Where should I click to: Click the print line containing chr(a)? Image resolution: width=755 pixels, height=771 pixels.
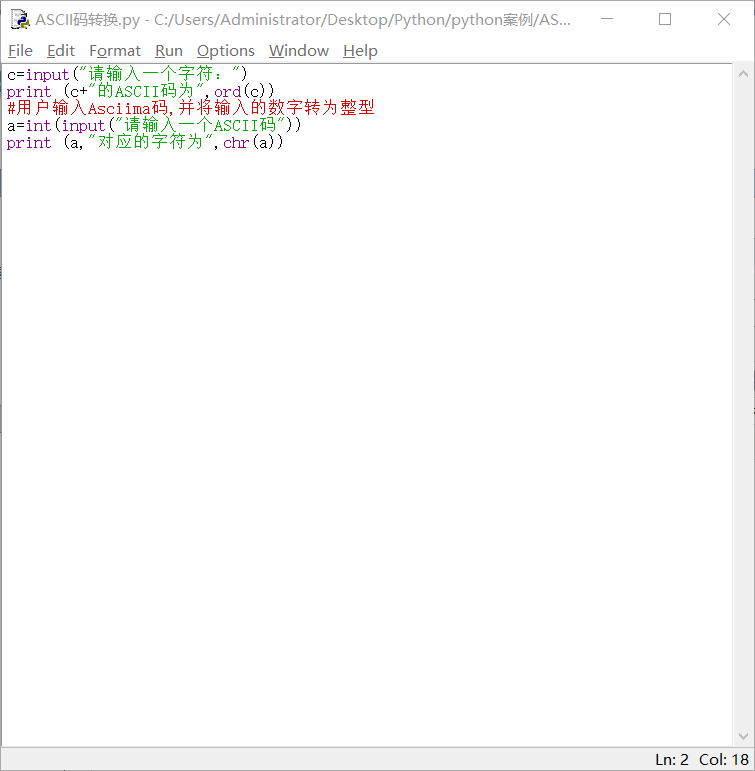pyautogui.click(x=145, y=143)
